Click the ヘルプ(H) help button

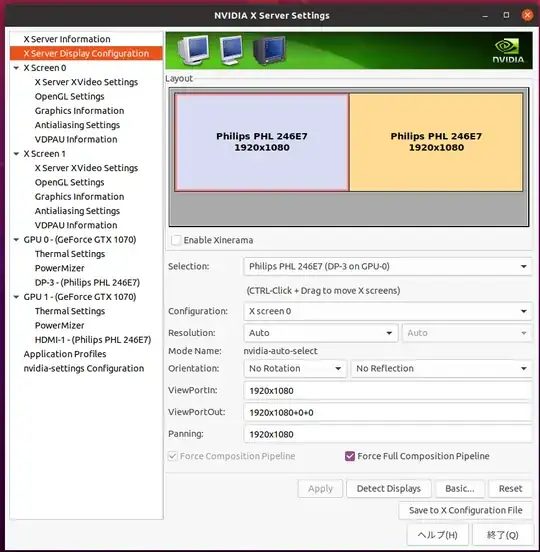437,535
